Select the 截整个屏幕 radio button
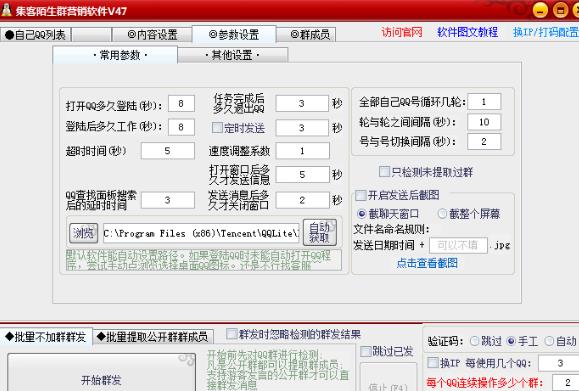Screen dimensions: 579x391 tap(442, 213)
